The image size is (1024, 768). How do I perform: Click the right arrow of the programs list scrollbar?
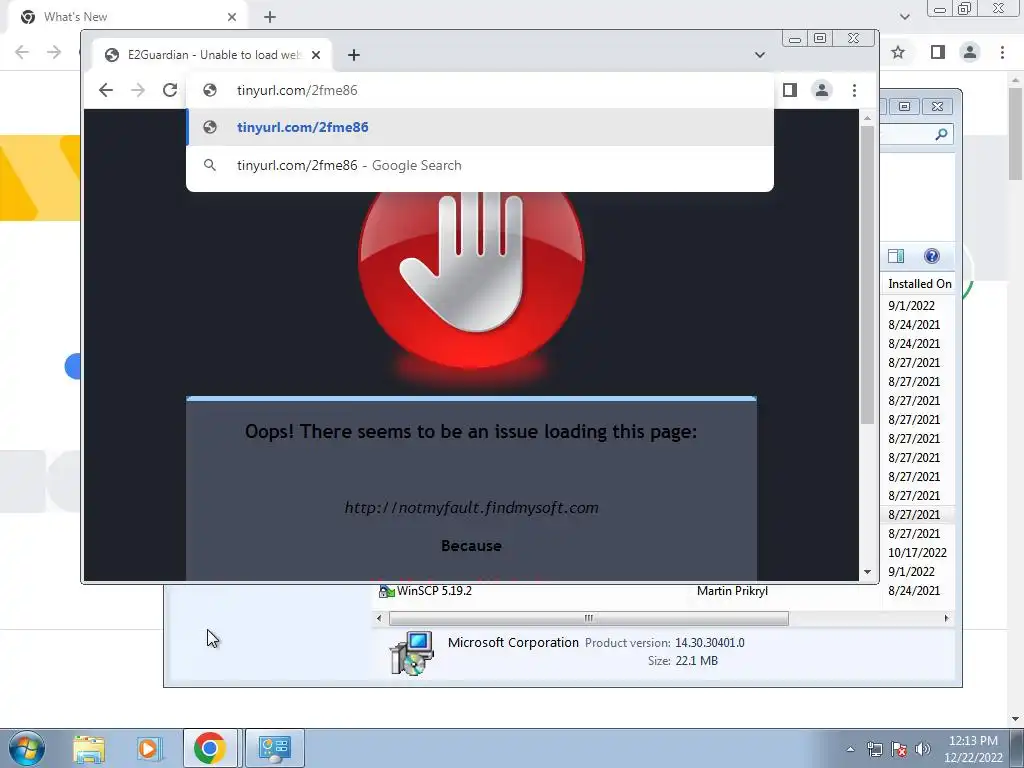[x=946, y=618]
